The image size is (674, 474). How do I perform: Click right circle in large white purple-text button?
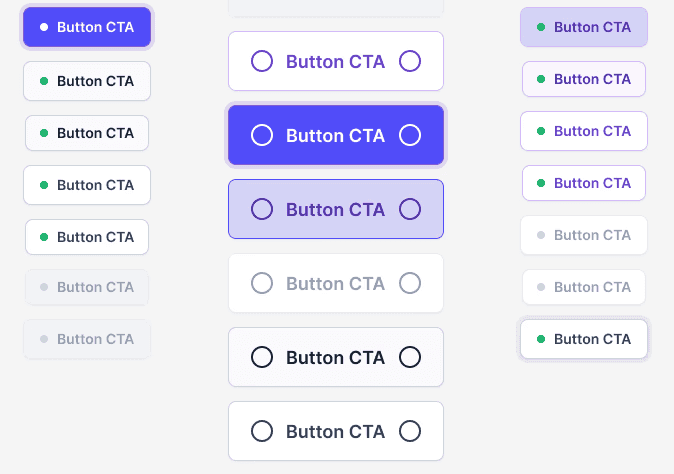click(410, 61)
